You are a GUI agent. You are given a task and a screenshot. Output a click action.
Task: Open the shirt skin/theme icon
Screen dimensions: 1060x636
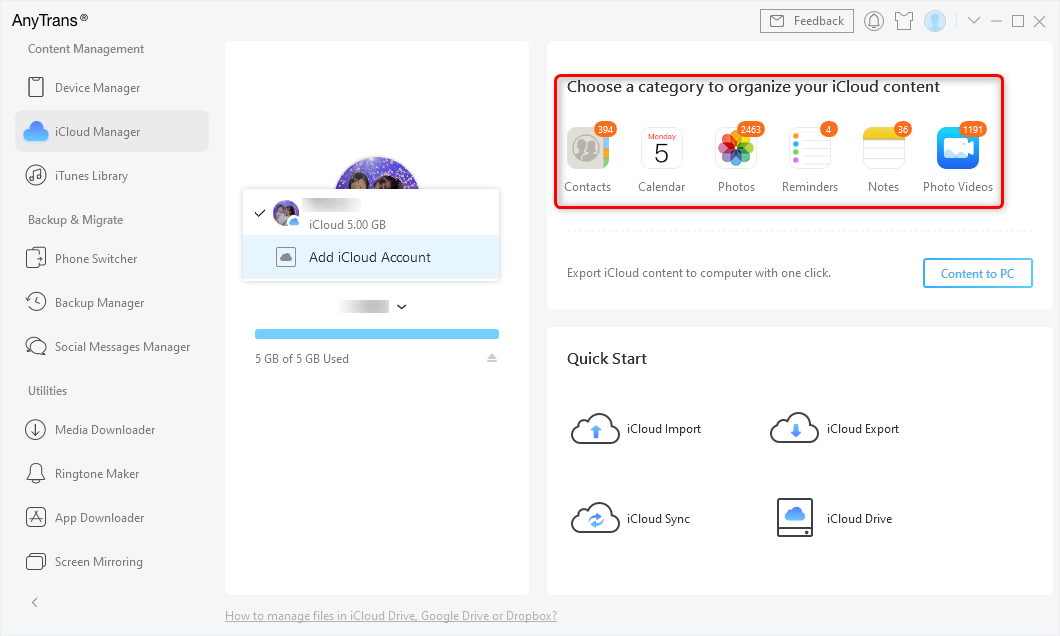pos(904,21)
